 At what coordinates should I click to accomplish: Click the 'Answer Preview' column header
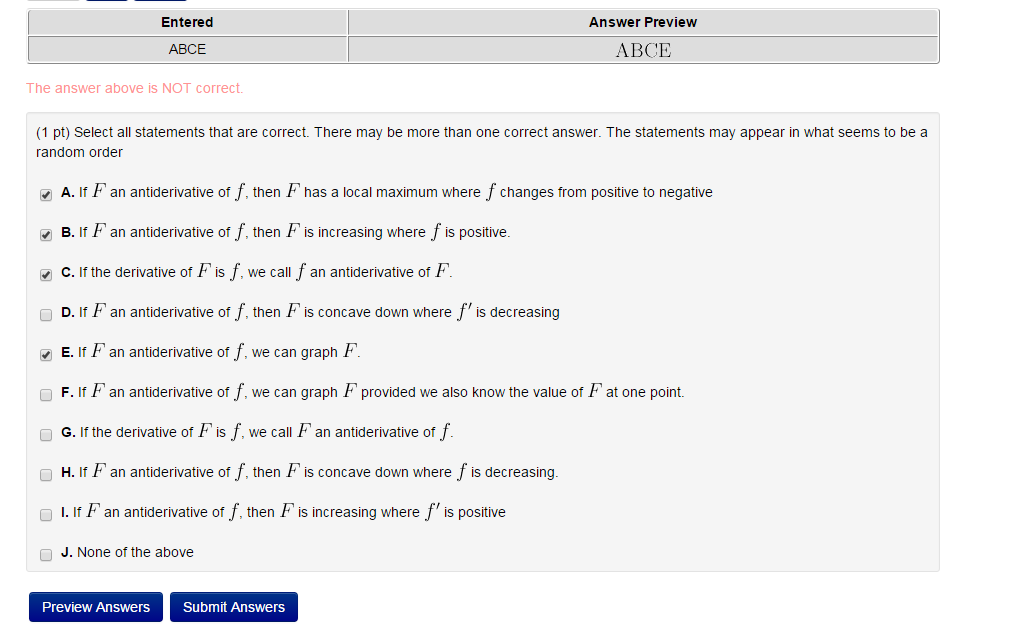(643, 22)
